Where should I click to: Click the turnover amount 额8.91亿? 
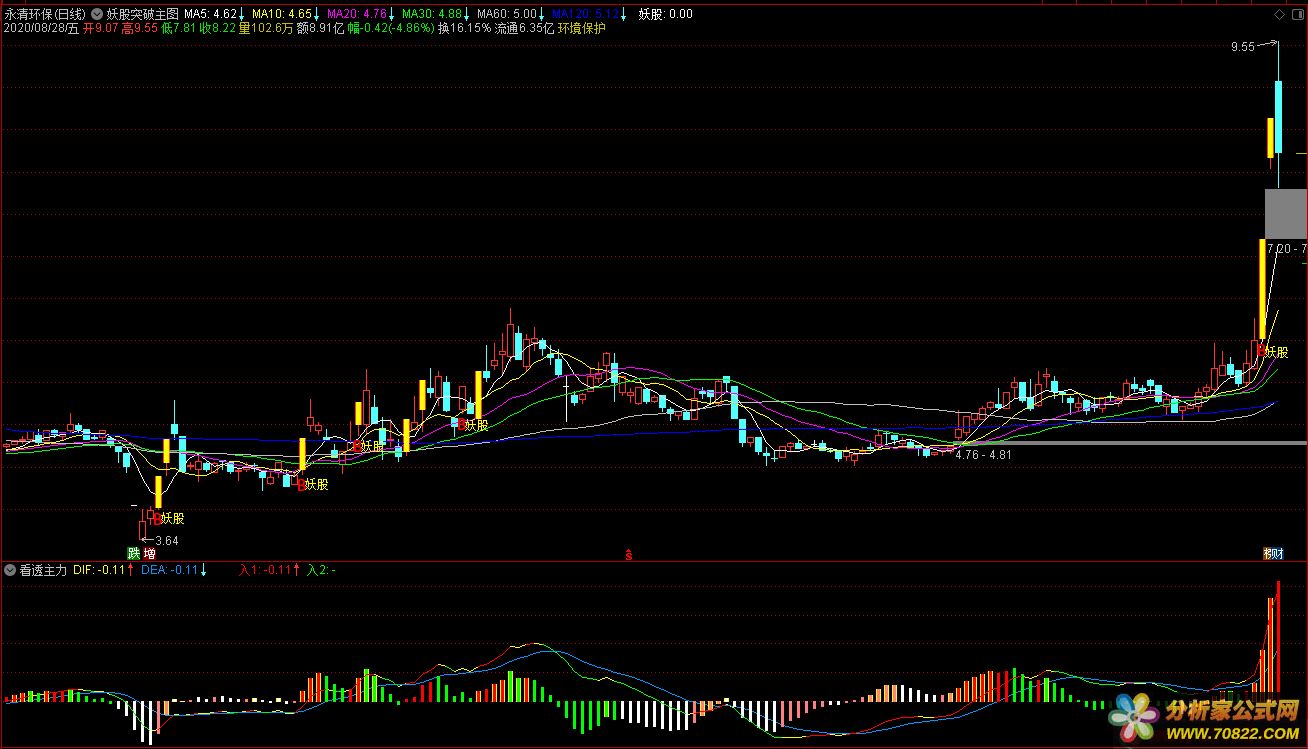(x=320, y=28)
